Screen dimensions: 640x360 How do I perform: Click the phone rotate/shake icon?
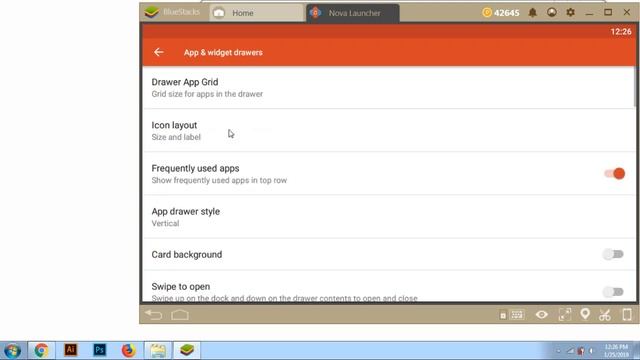[x=627, y=314]
